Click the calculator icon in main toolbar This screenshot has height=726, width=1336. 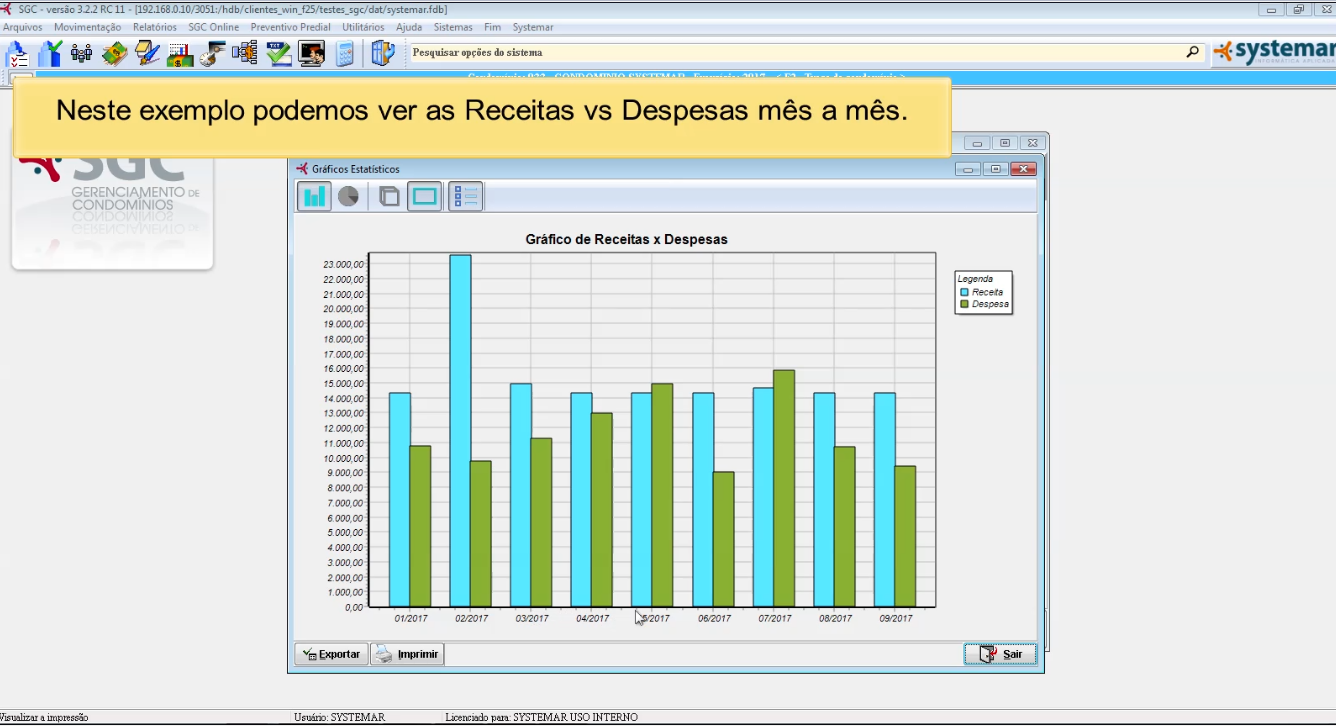(345, 54)
